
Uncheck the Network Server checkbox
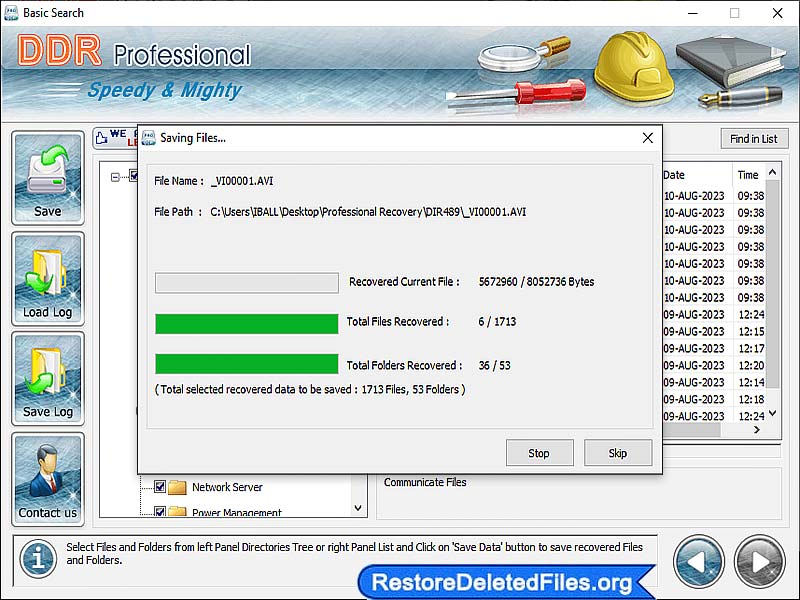160,487
